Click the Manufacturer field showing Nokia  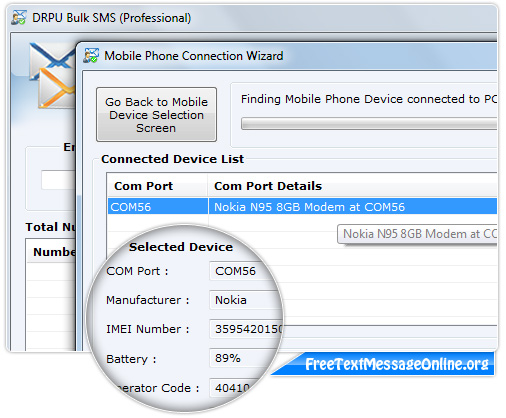[x=246, y=300]
